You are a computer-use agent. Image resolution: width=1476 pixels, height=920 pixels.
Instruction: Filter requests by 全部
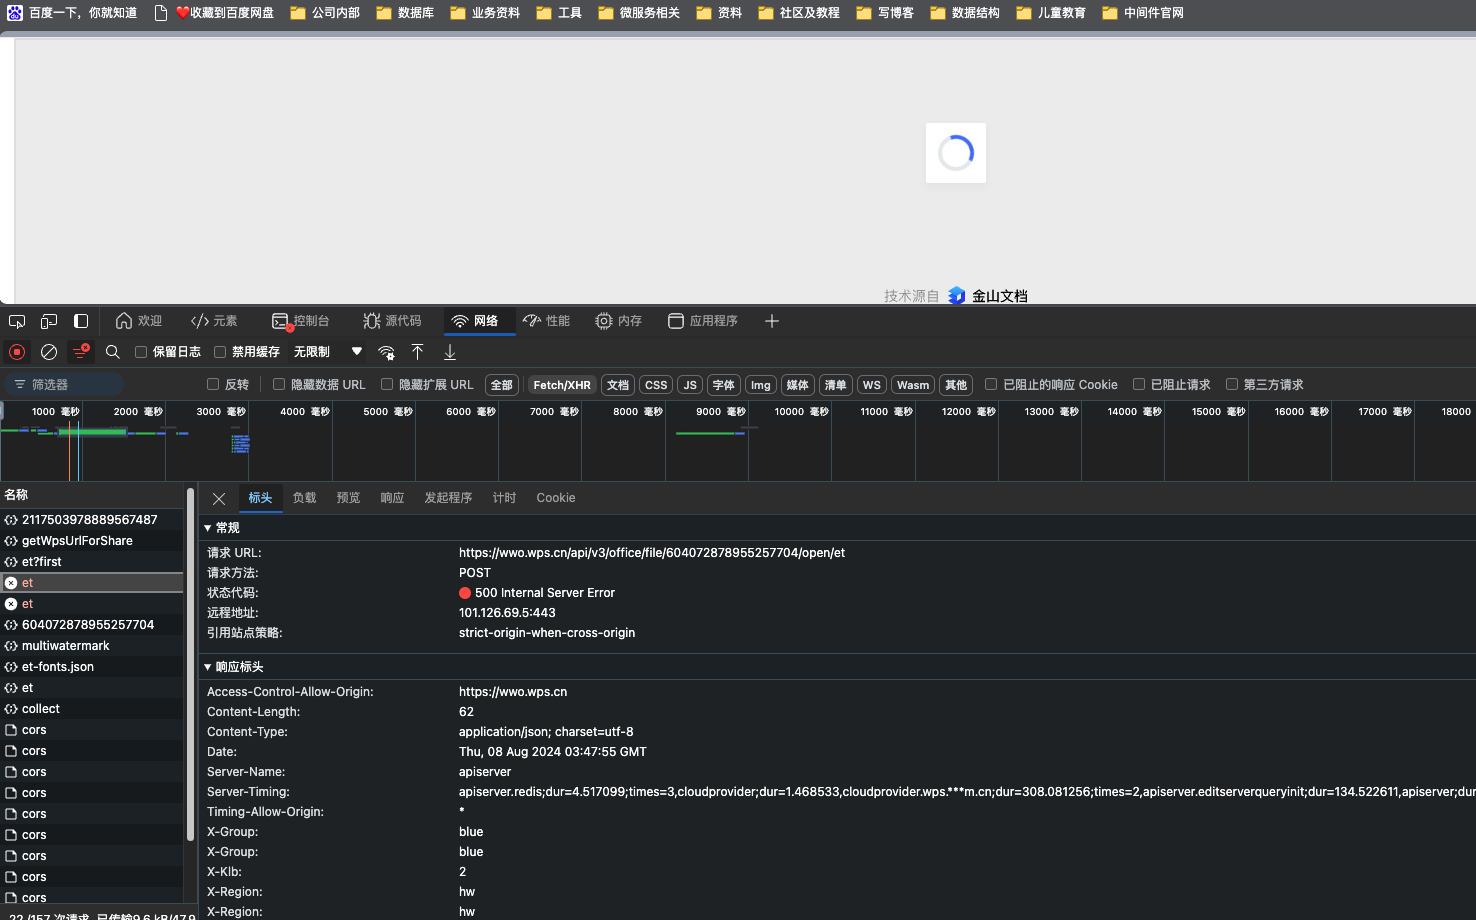502,385
